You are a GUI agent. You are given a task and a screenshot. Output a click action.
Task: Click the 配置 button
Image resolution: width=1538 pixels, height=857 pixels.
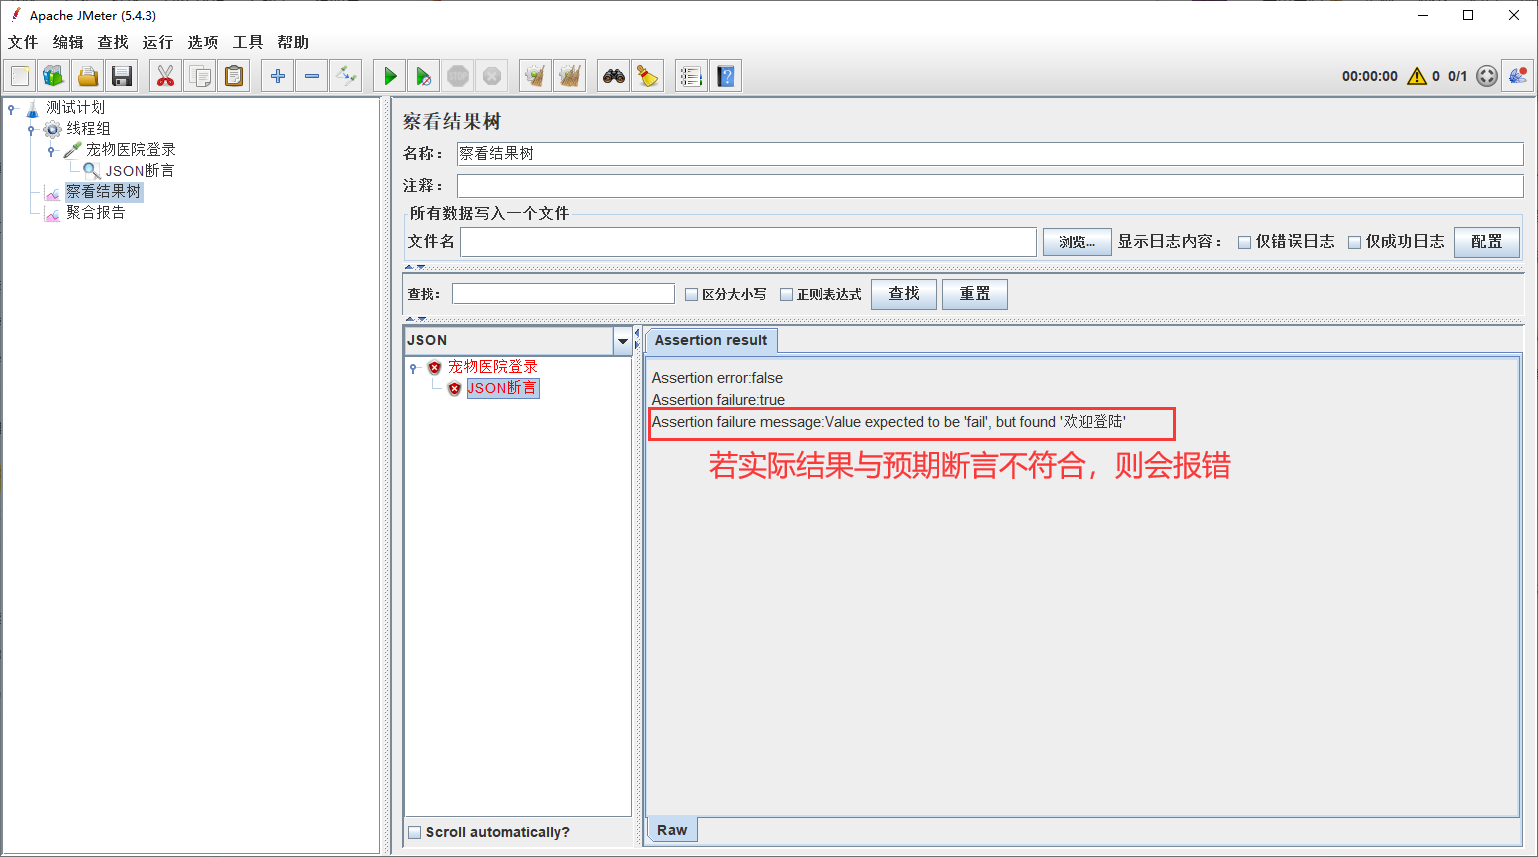[x=1486, y=242]
